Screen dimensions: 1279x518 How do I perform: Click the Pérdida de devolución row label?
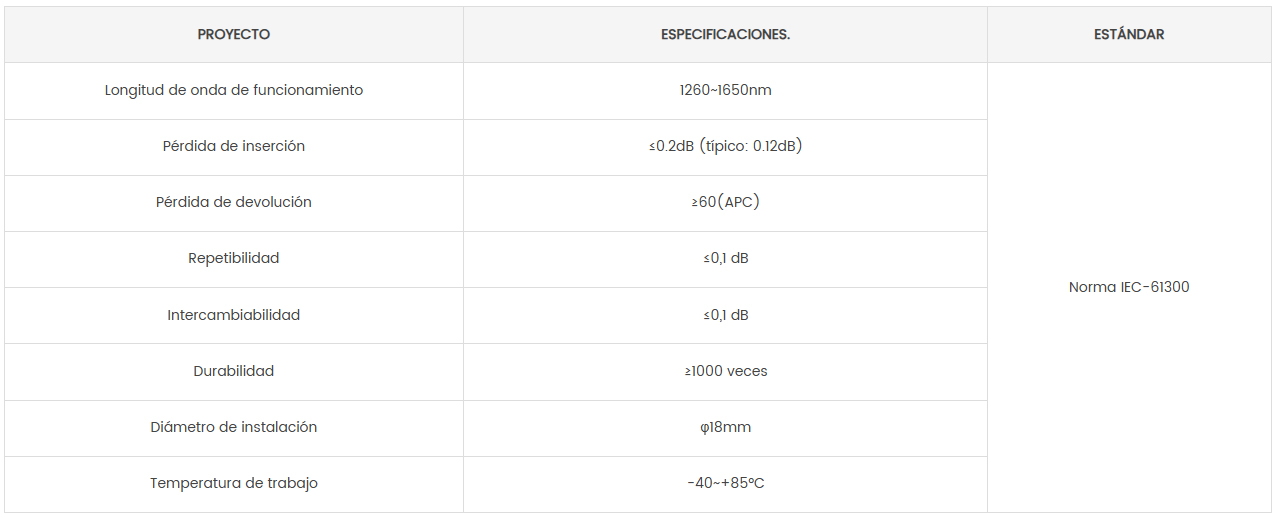pos(234,203)
